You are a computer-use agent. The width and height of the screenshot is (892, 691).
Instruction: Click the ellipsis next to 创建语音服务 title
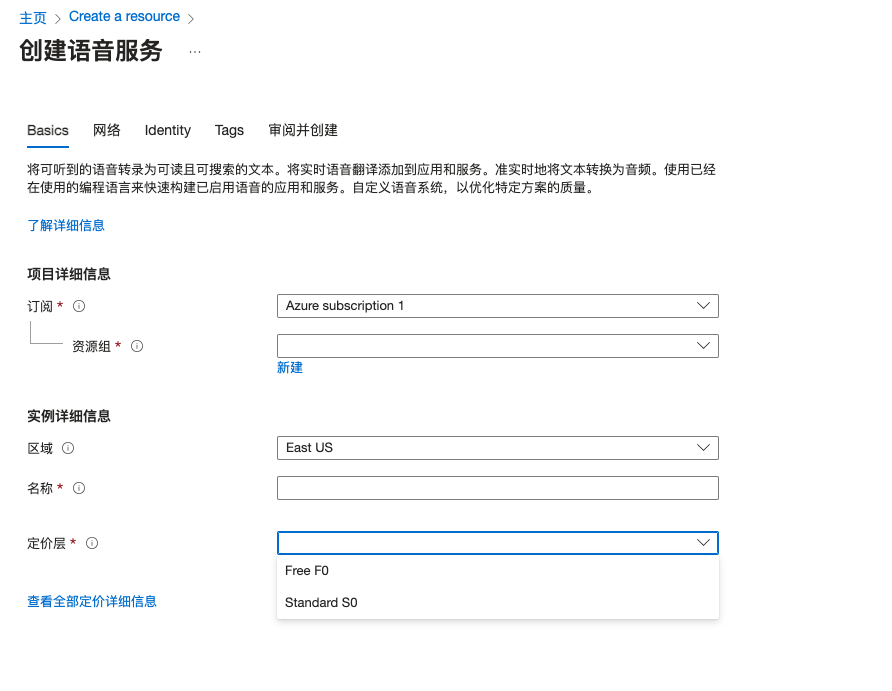coord(196,52)
